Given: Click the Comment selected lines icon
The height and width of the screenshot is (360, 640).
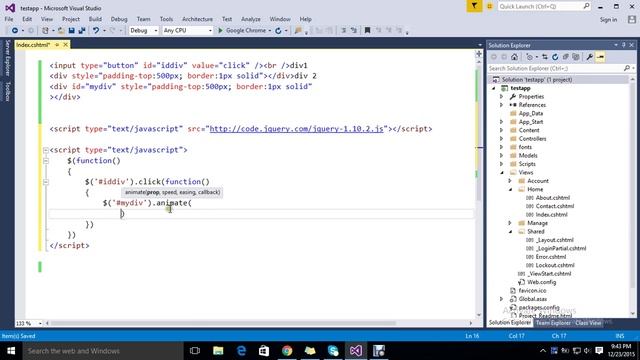Looking at the screenshot, I should click(x=344, y=31).
